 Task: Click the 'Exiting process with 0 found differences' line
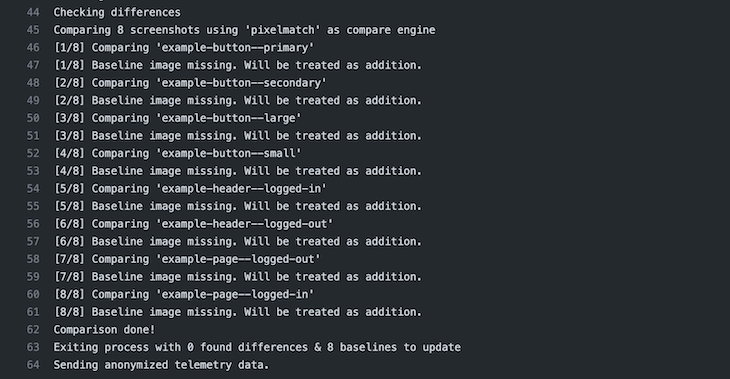click(x=257, y=347)
